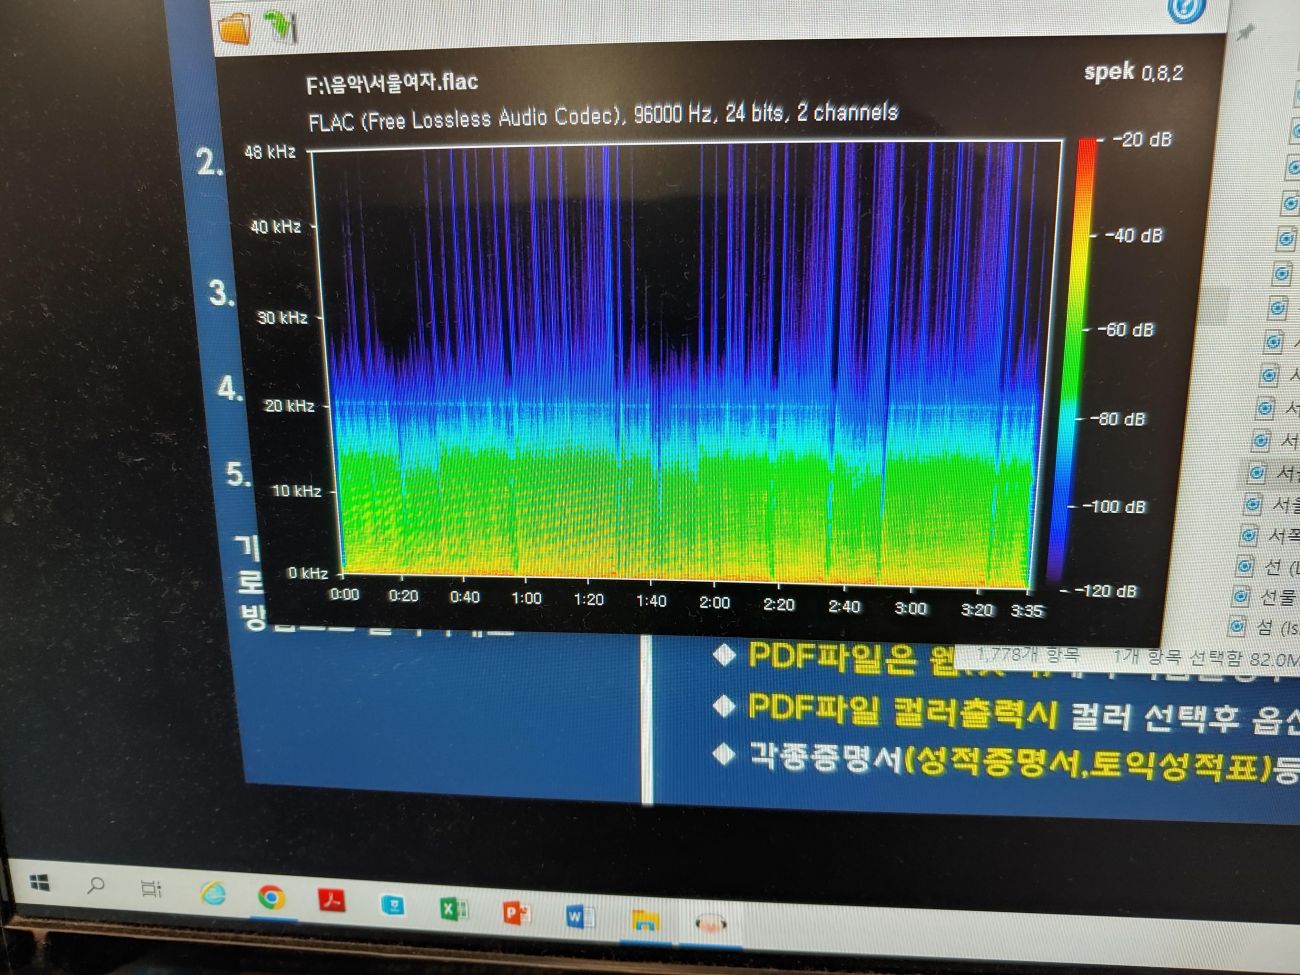Open the taskbar search magnifier
Screen dimensions: 1300x975
(96, 886)
